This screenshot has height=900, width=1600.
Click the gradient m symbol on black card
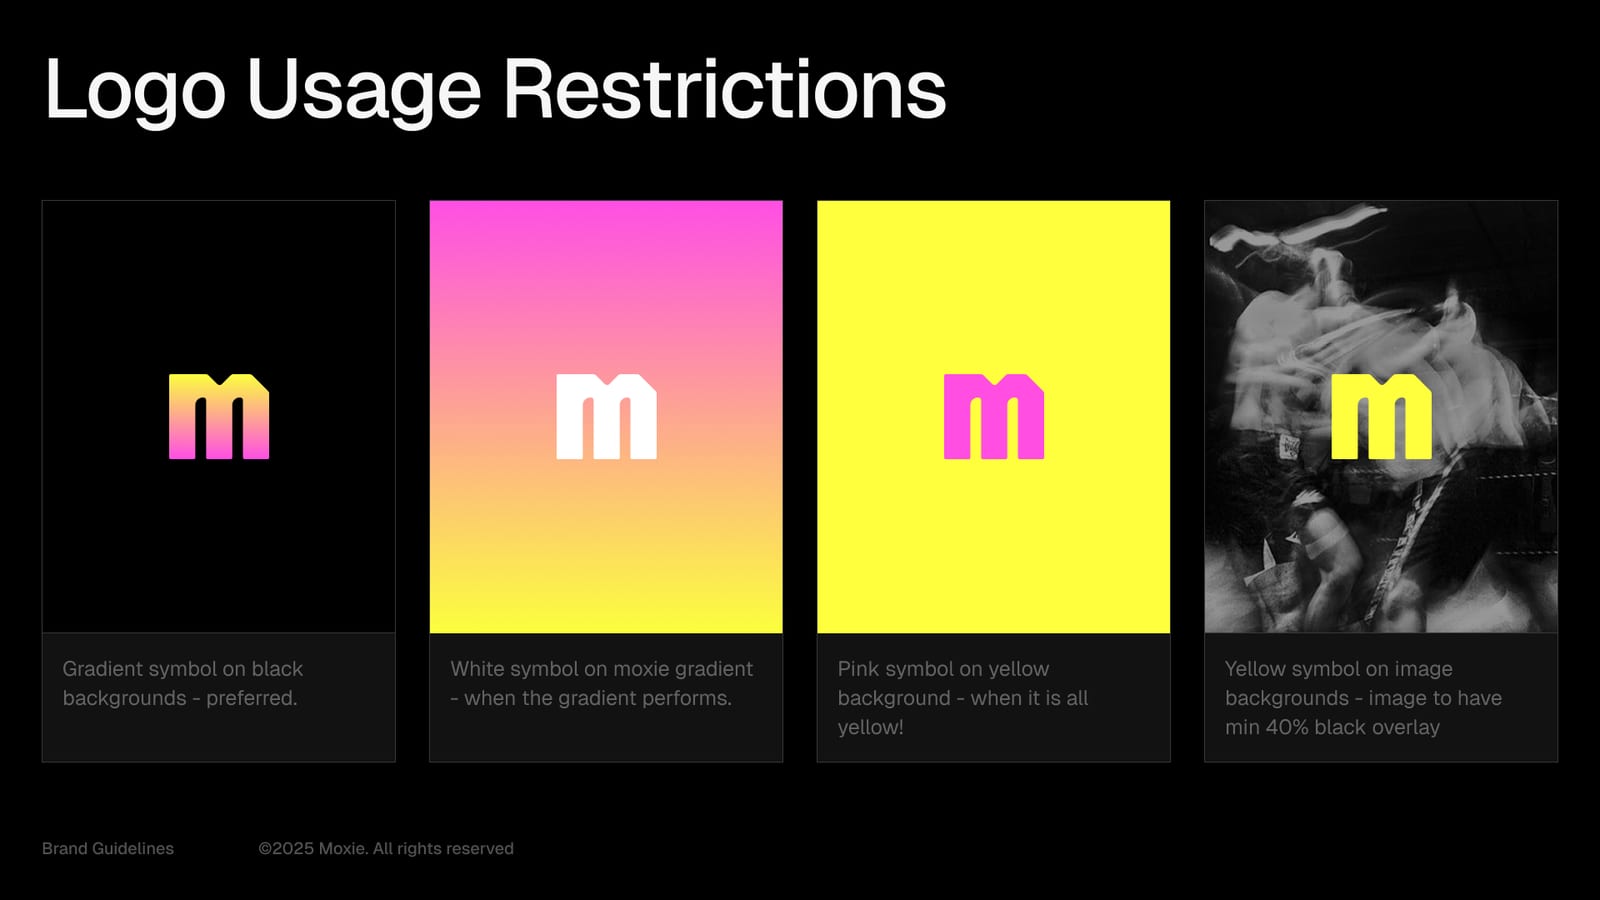(219, 417)
